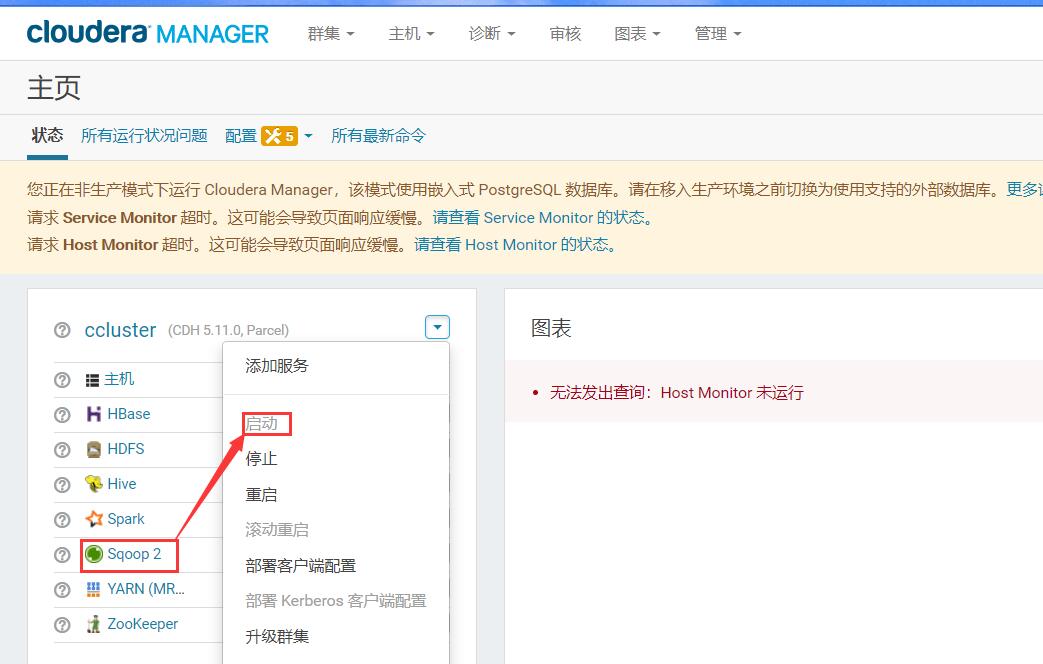Image resolution: width=1043 pixels, height=664 pixels.
Task: Click the HBase service icon
Action: point(94,414)
